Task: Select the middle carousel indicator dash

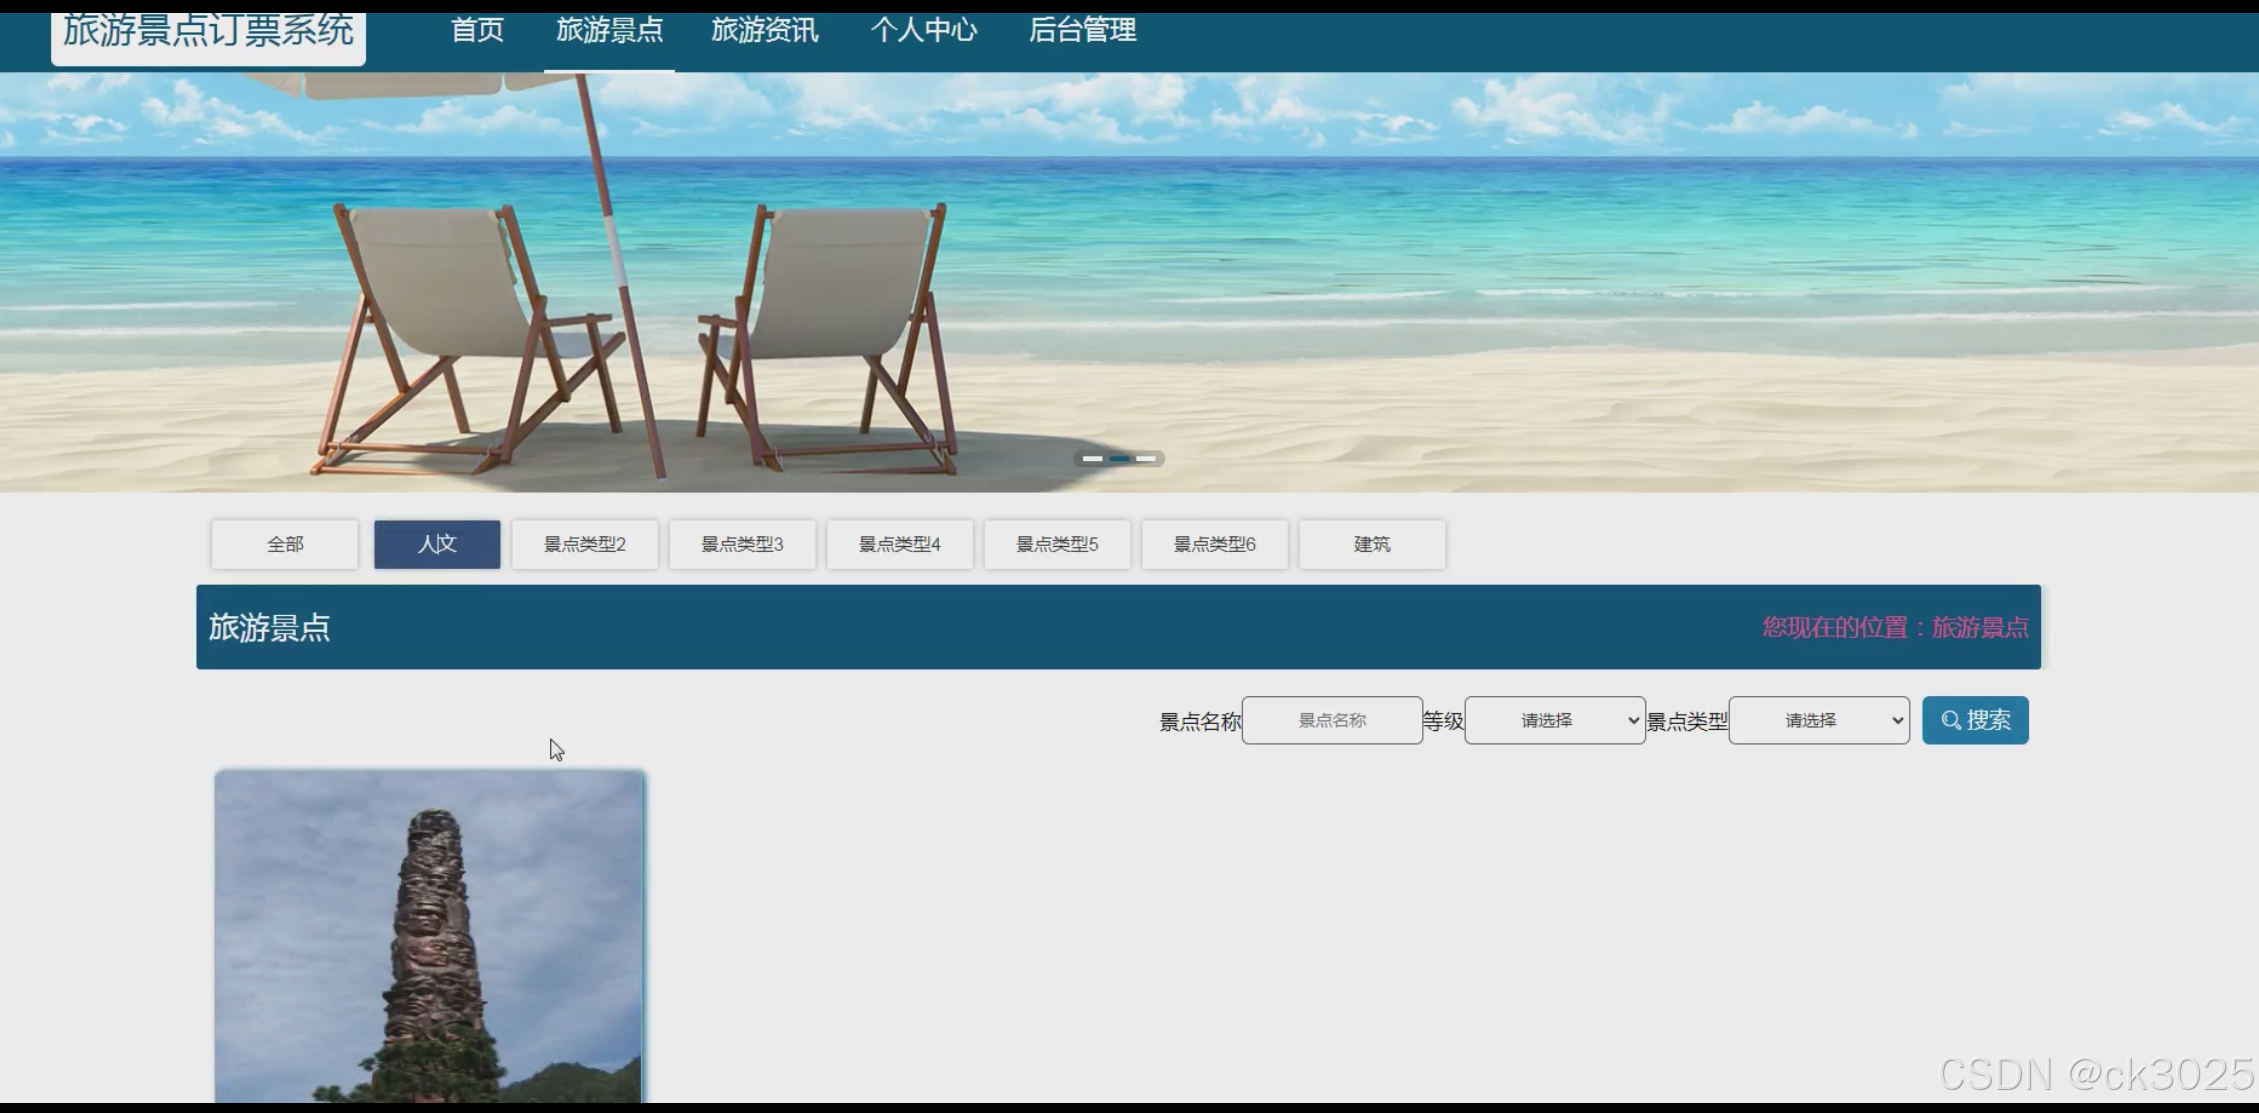Action: (x=1119, y=459)
